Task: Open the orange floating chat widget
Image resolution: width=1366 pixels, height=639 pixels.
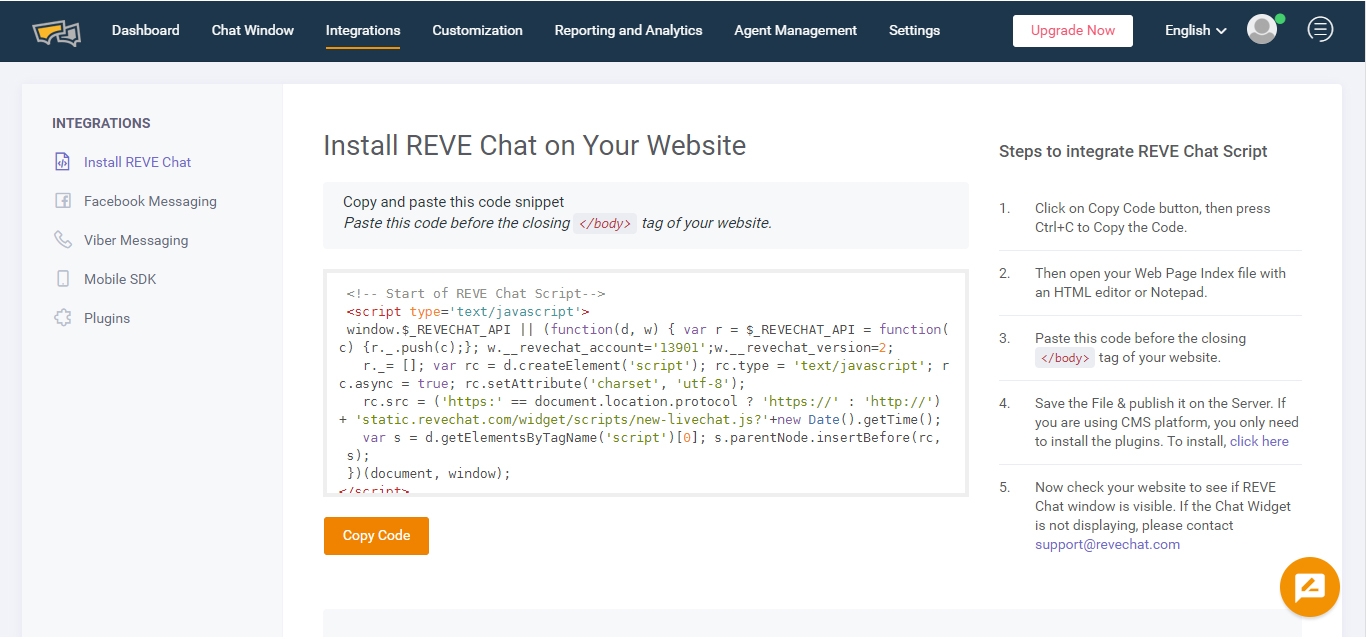Action: (1309, 587)
